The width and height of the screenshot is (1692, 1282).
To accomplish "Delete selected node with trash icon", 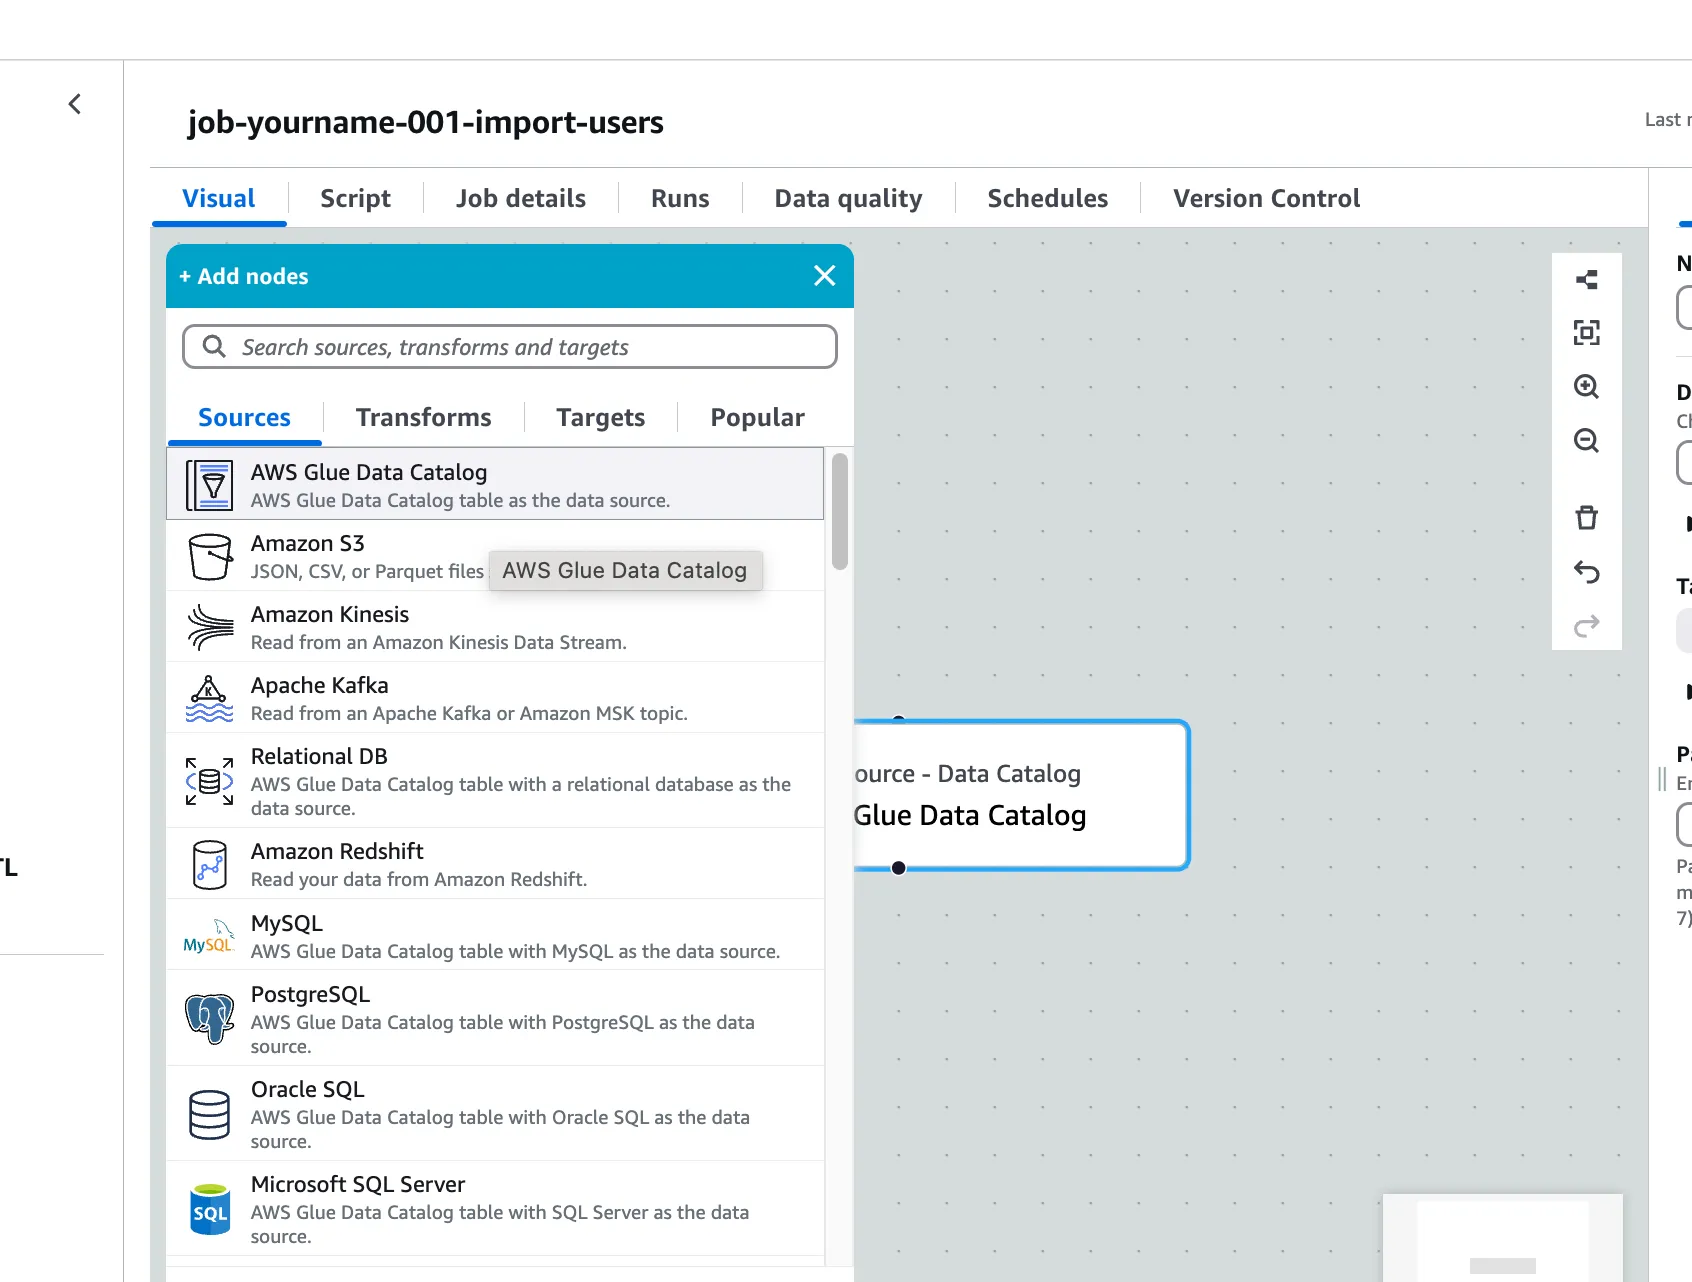I will 1586,518.
